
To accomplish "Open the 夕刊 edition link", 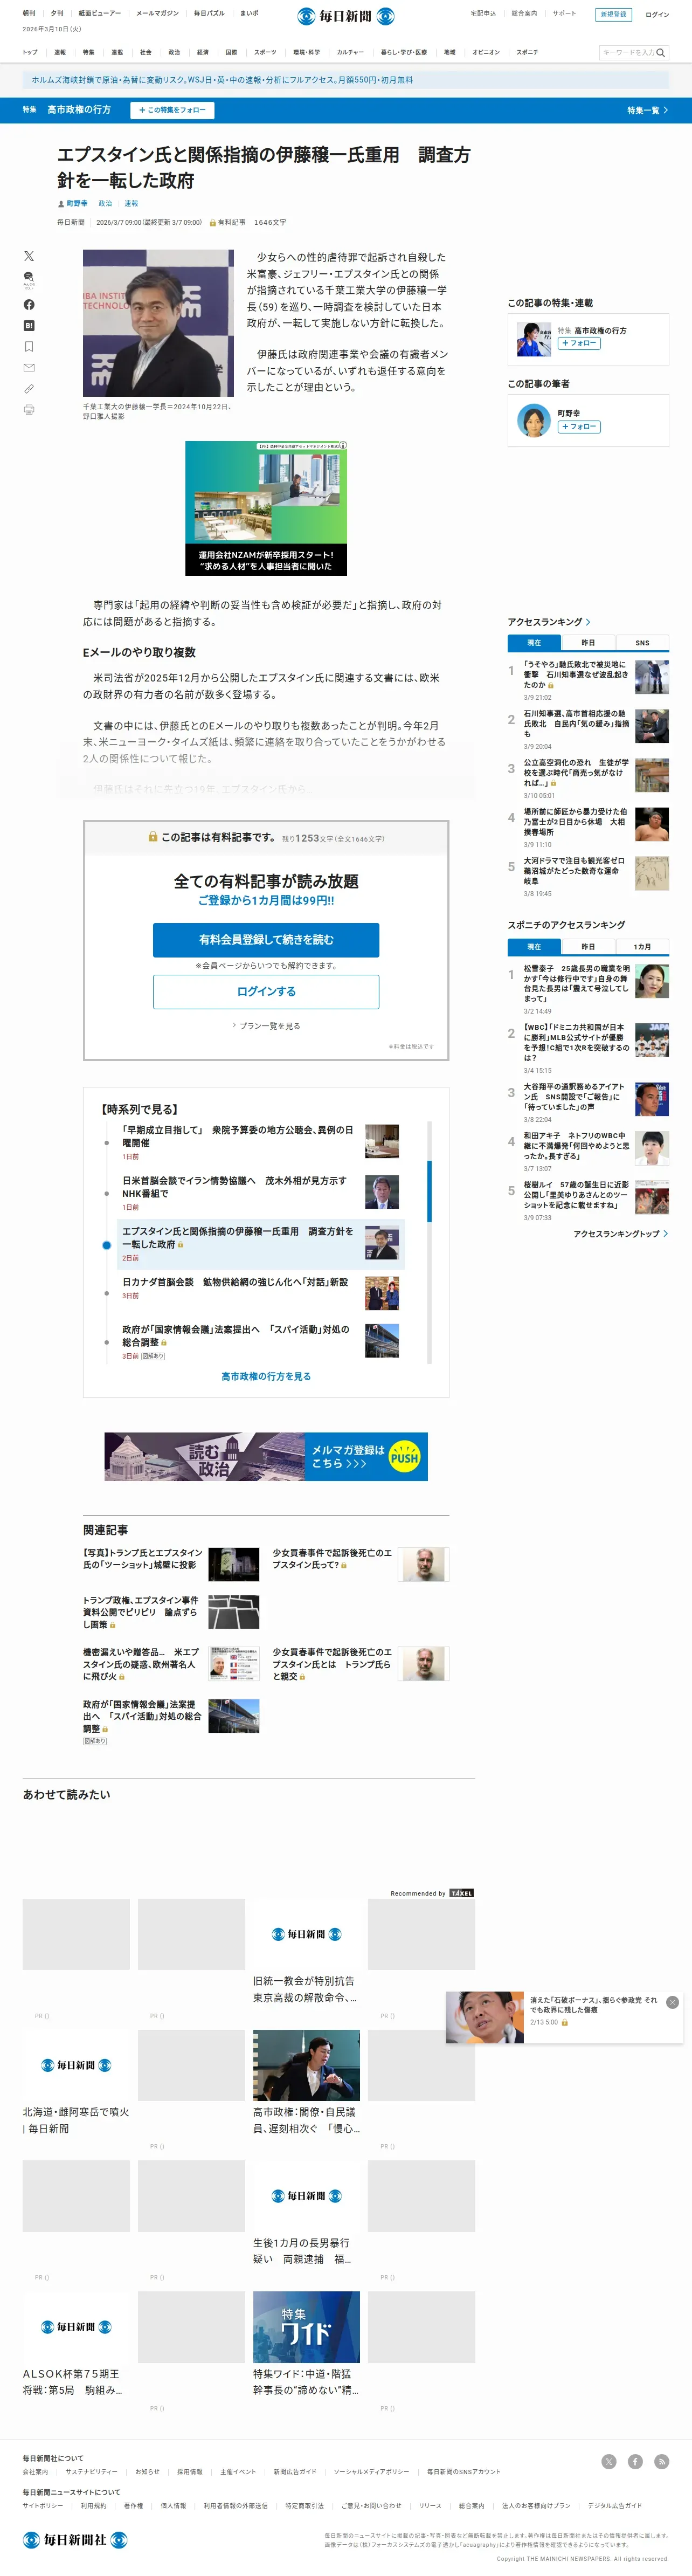I will click(x=57, y=14).
